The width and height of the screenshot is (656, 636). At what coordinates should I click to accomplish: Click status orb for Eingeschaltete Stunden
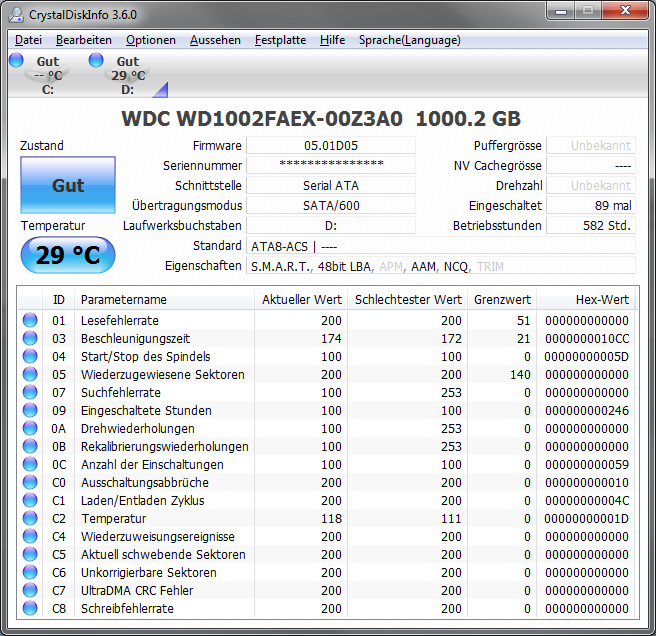point(30,410)
